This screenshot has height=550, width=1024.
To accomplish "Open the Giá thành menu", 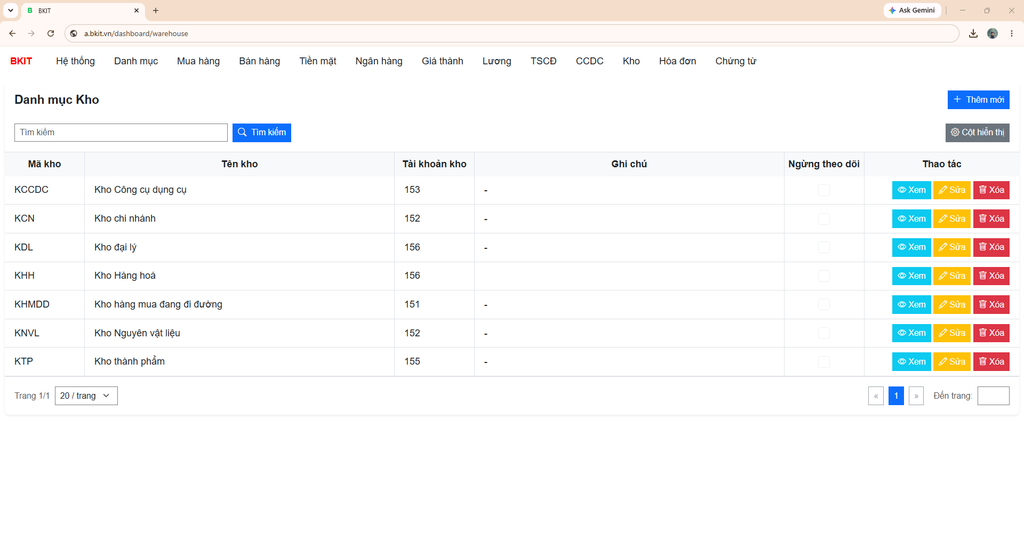I will click(x=442, y=61).
